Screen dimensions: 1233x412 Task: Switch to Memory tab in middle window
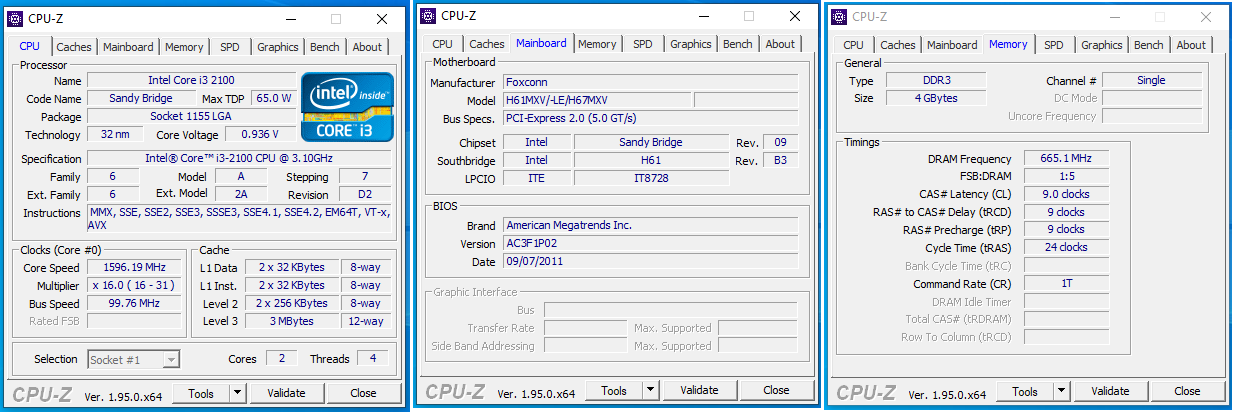tap(597, 44)
